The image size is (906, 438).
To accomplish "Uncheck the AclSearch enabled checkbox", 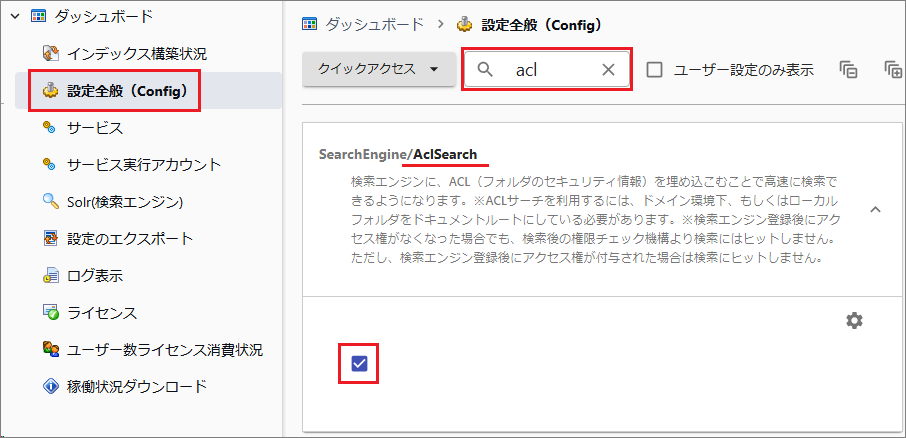I will [x=360, y=363].
